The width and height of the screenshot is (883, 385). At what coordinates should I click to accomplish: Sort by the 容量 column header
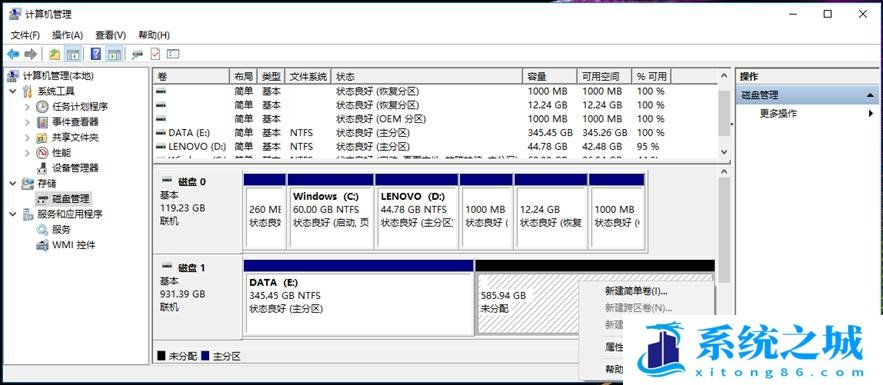(x=550, y=77)
